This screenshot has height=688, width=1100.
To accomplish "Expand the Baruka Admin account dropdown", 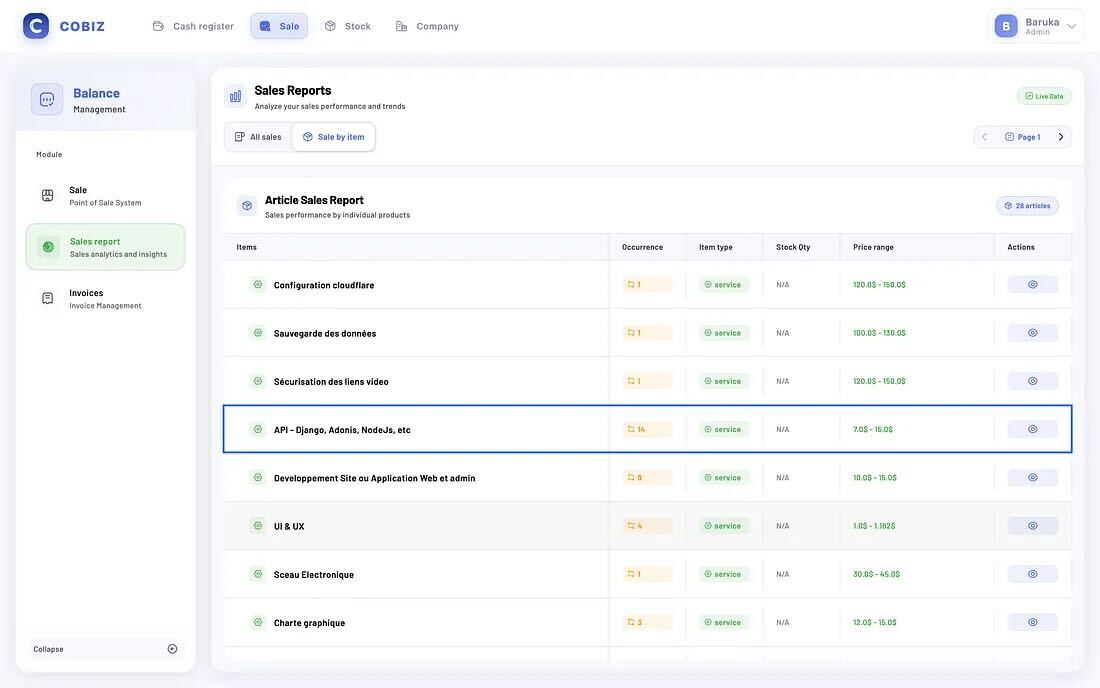I will tap(1072, 26).
